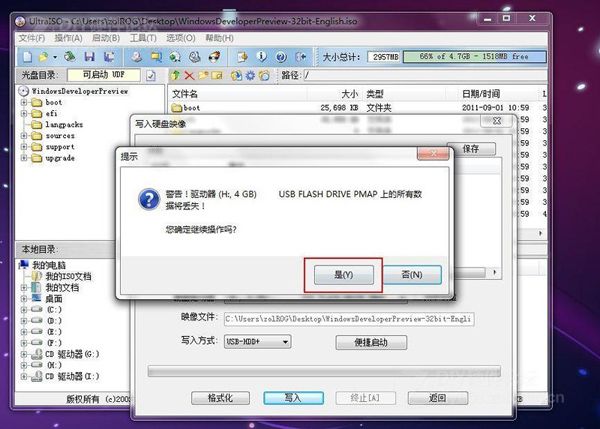Image resolution: width=600 pixels, height=429 pixels.
Task: Click the Save As toolbar icon
Action: tap(109, 57)
